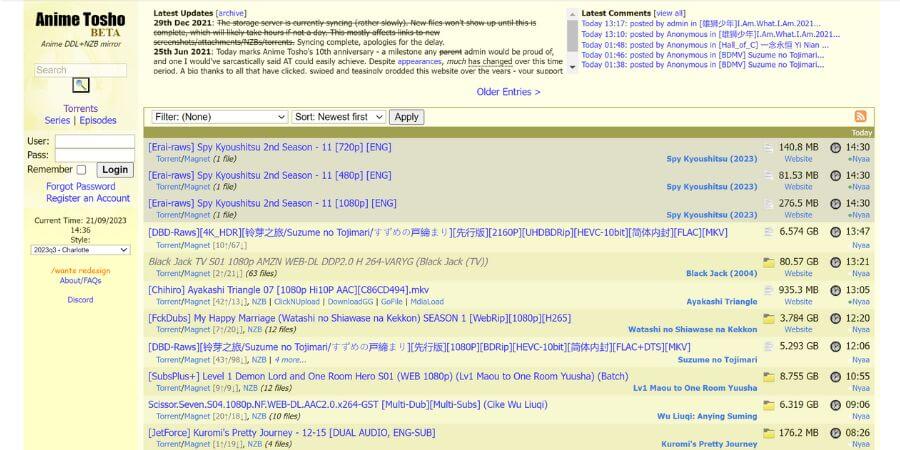Click folder icon beside Black Jack 80.57 GB
Image resolution: width=900 pixels, height=450 pixels.
(769, 262)
